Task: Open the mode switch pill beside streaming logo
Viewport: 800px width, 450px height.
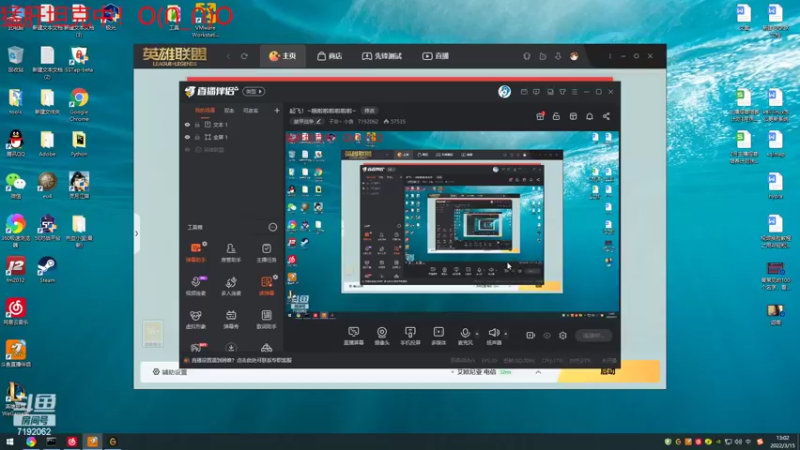Action: click(x=254, y=91)
